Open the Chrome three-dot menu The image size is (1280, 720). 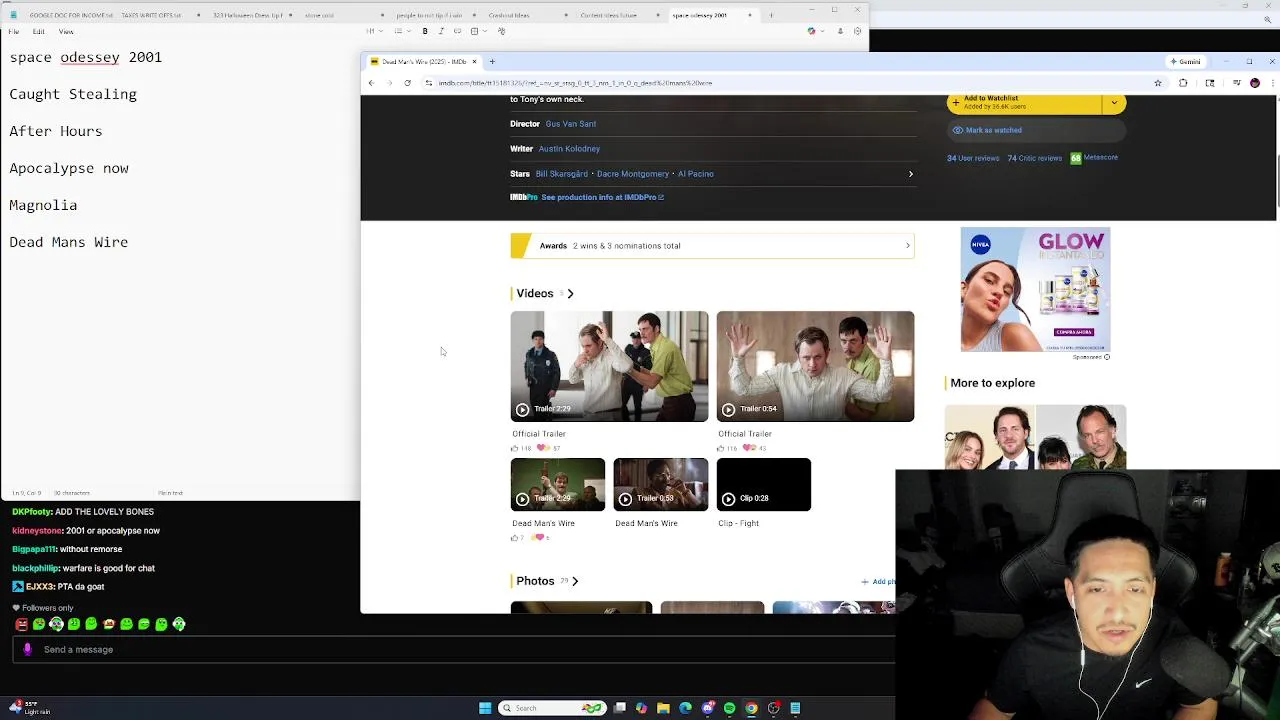tap(1271, 83)
